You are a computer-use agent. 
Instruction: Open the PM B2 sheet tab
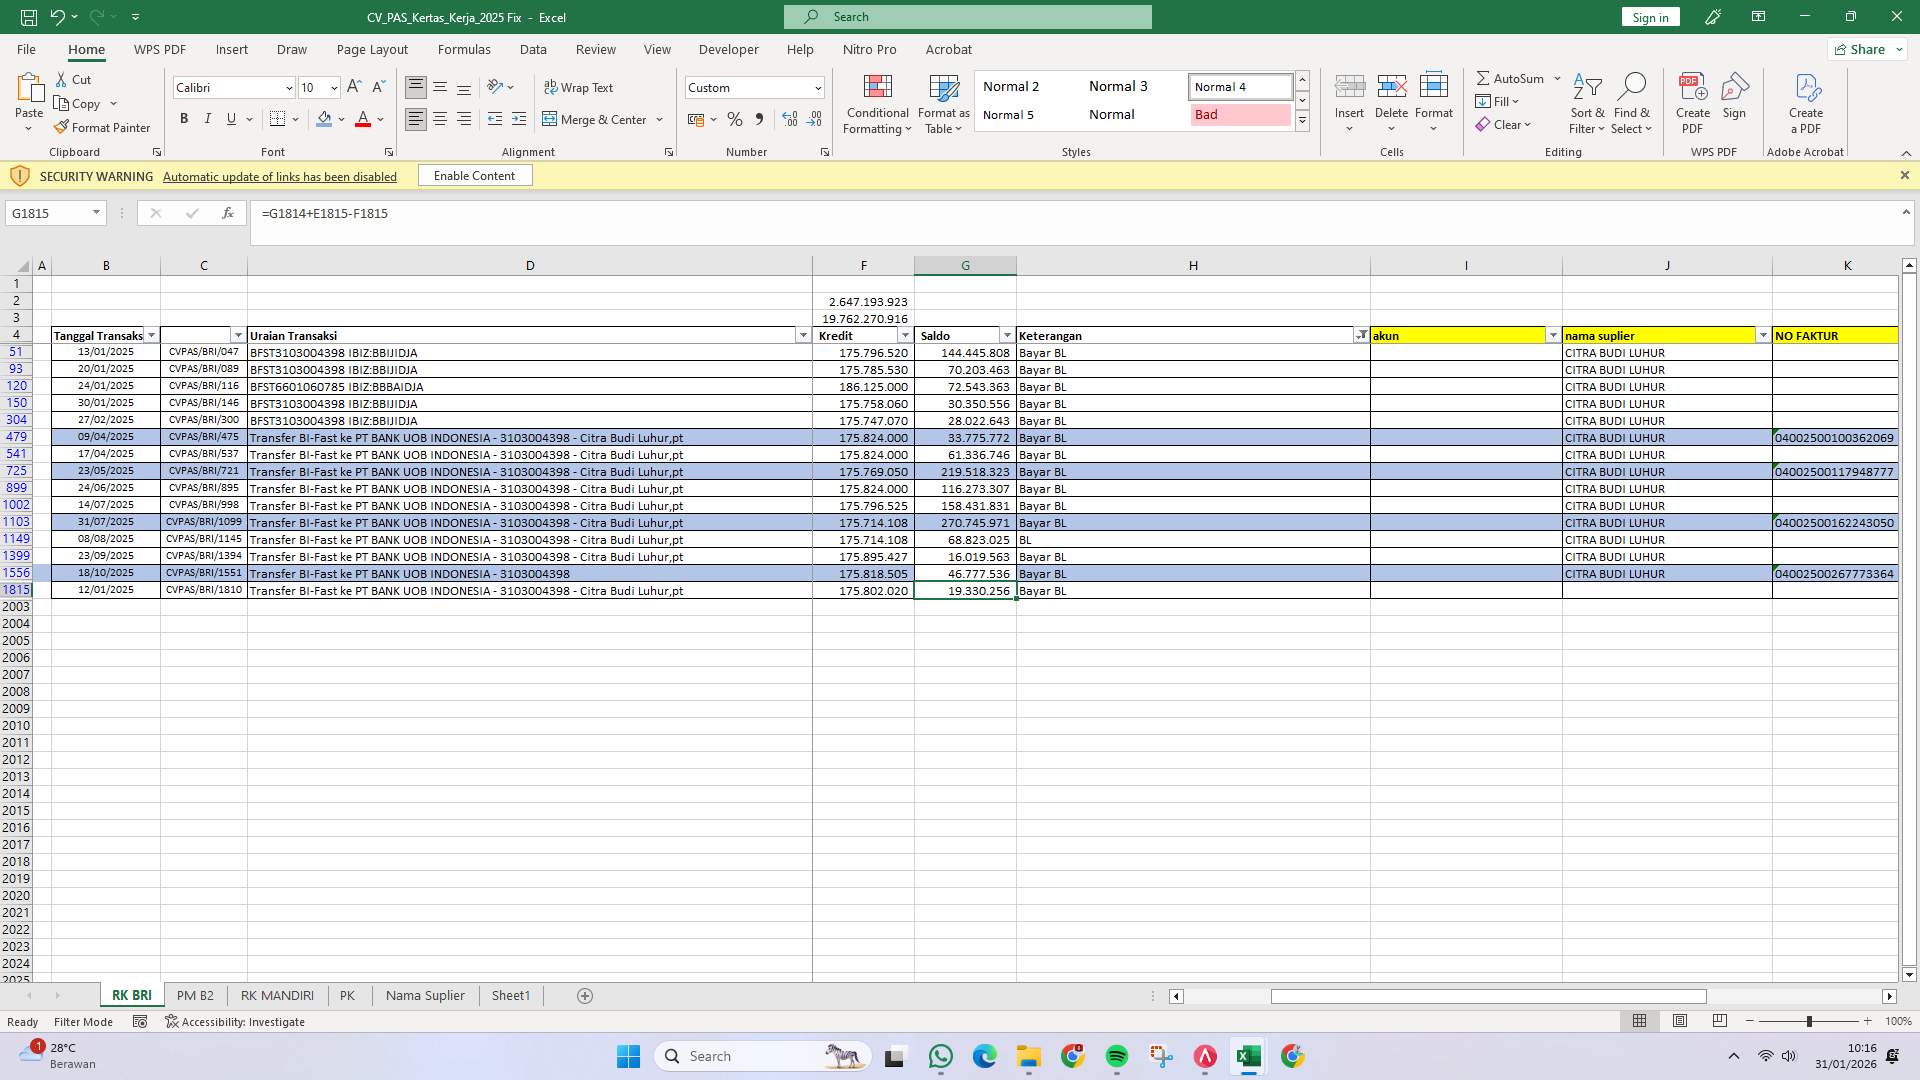[x=195, y=995]
